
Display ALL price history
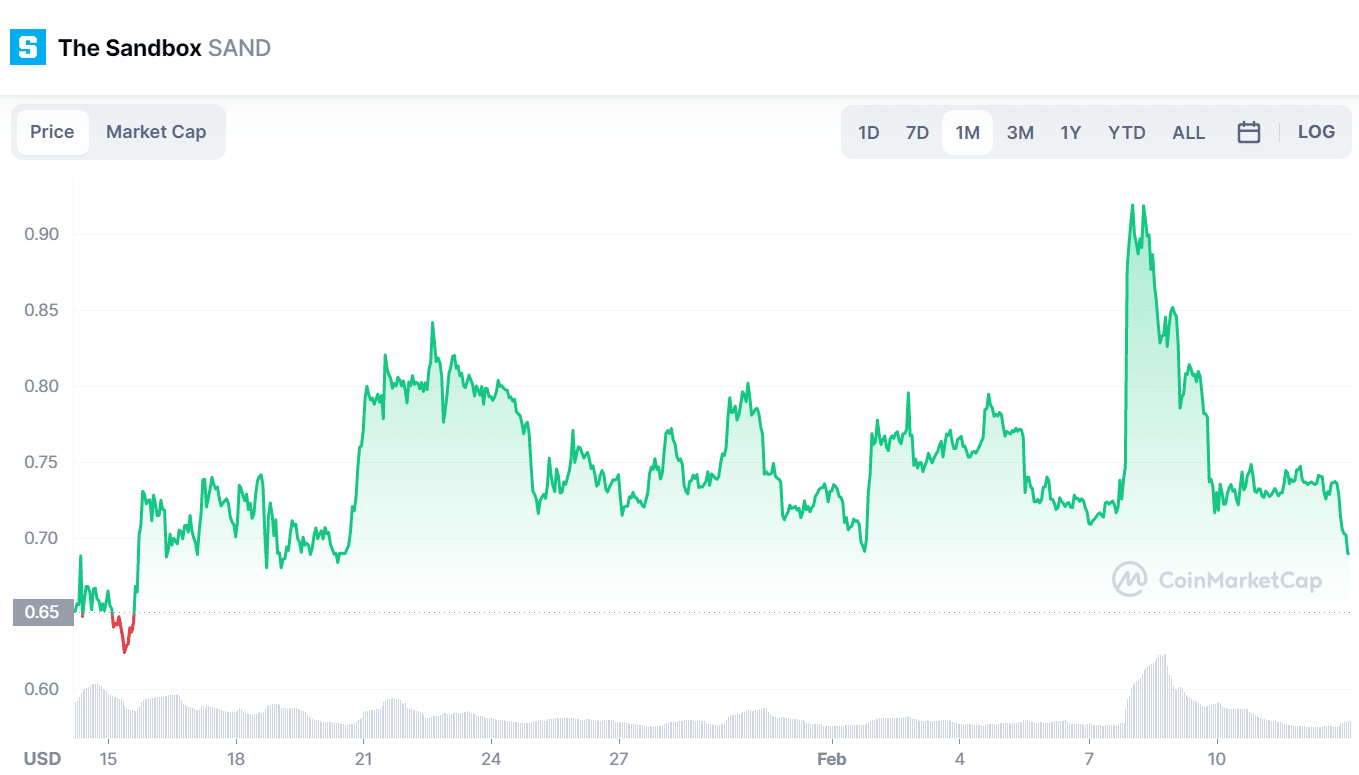(1189, 132)
